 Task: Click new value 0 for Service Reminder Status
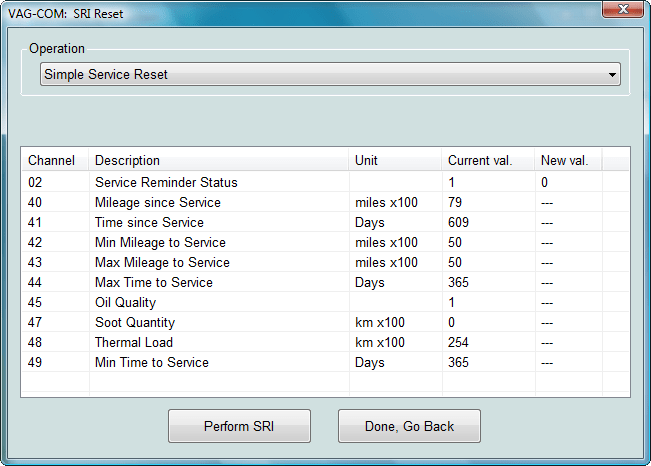coord(544,182)
